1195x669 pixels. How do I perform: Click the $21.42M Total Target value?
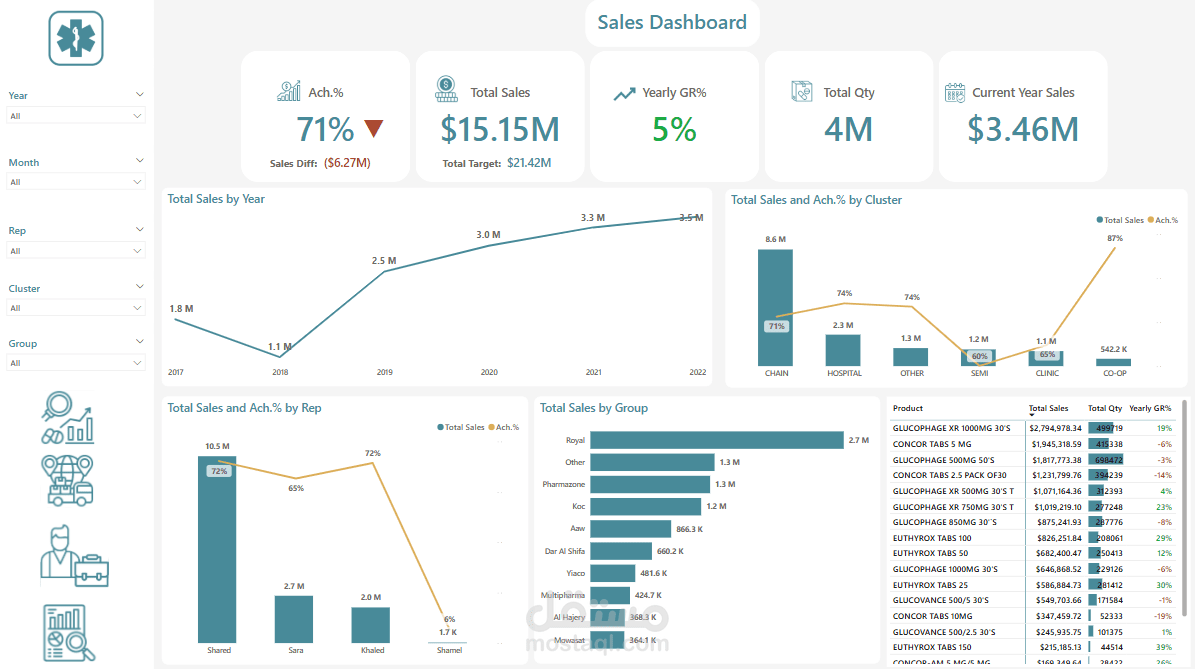(529, 163)
